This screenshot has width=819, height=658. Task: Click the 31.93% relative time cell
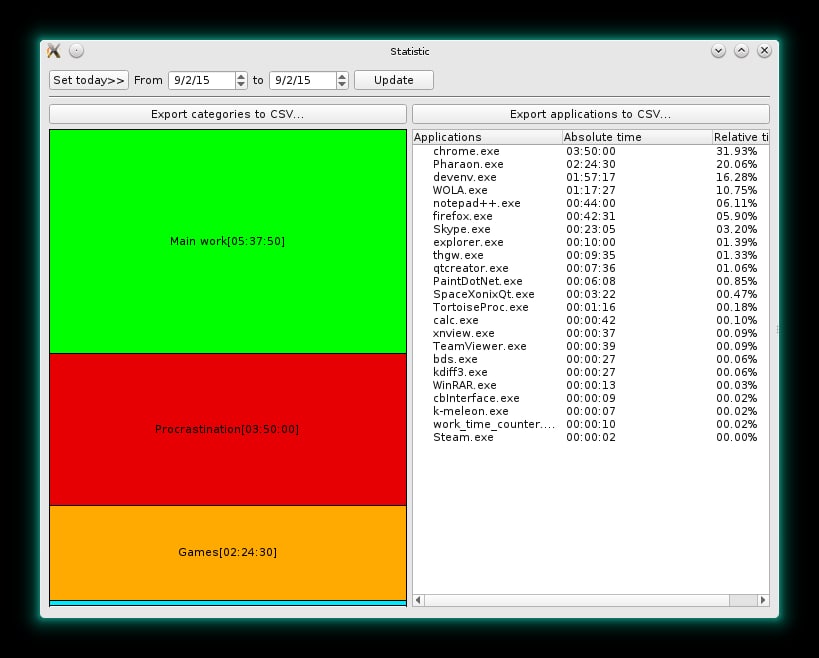coord(736,151)
